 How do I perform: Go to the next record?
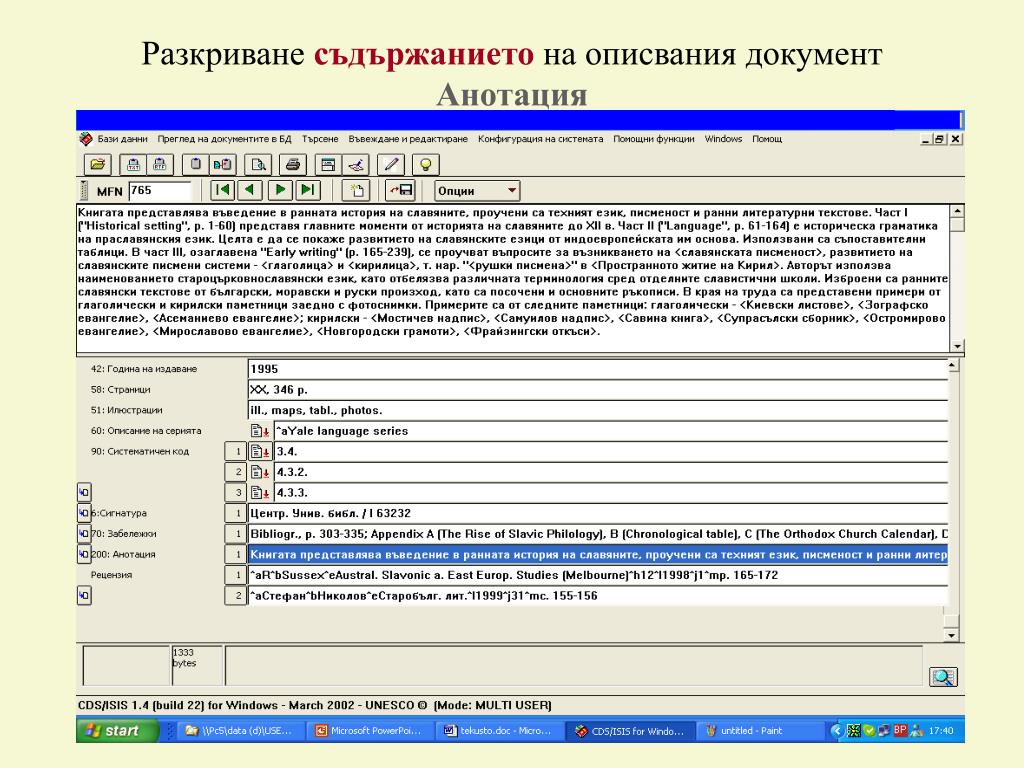280,190
